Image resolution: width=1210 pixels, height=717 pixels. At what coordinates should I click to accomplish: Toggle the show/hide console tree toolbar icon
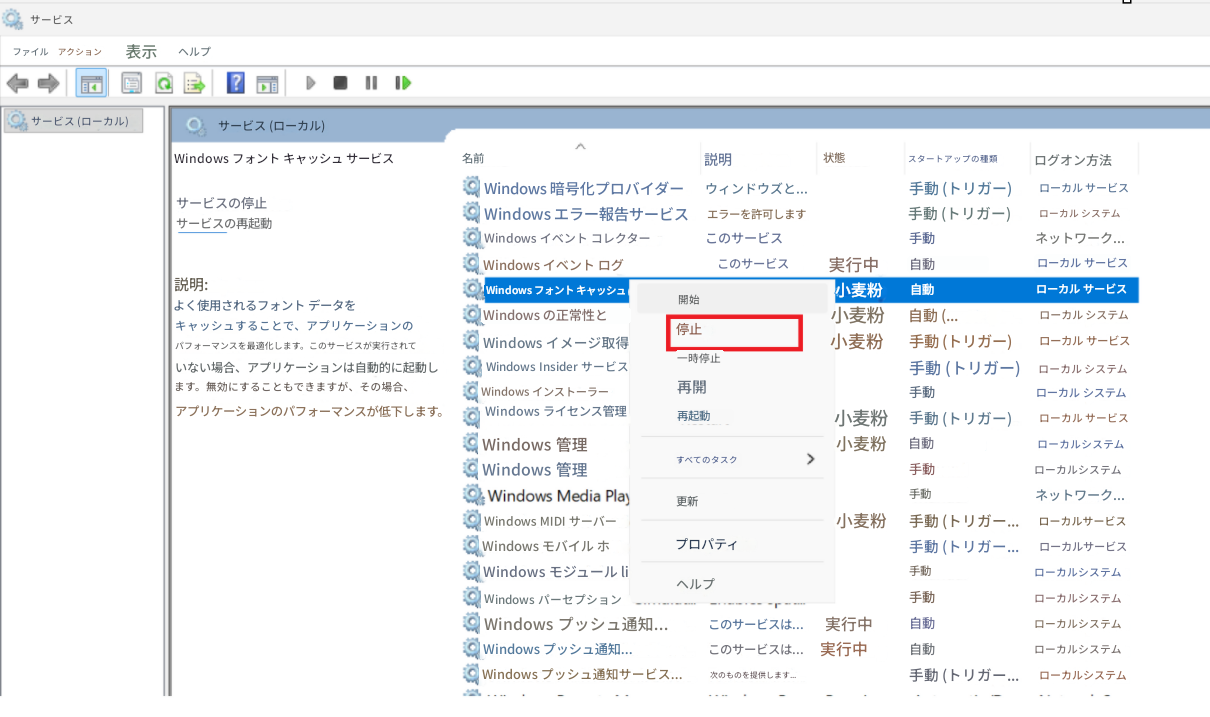[x=91, y=83]
